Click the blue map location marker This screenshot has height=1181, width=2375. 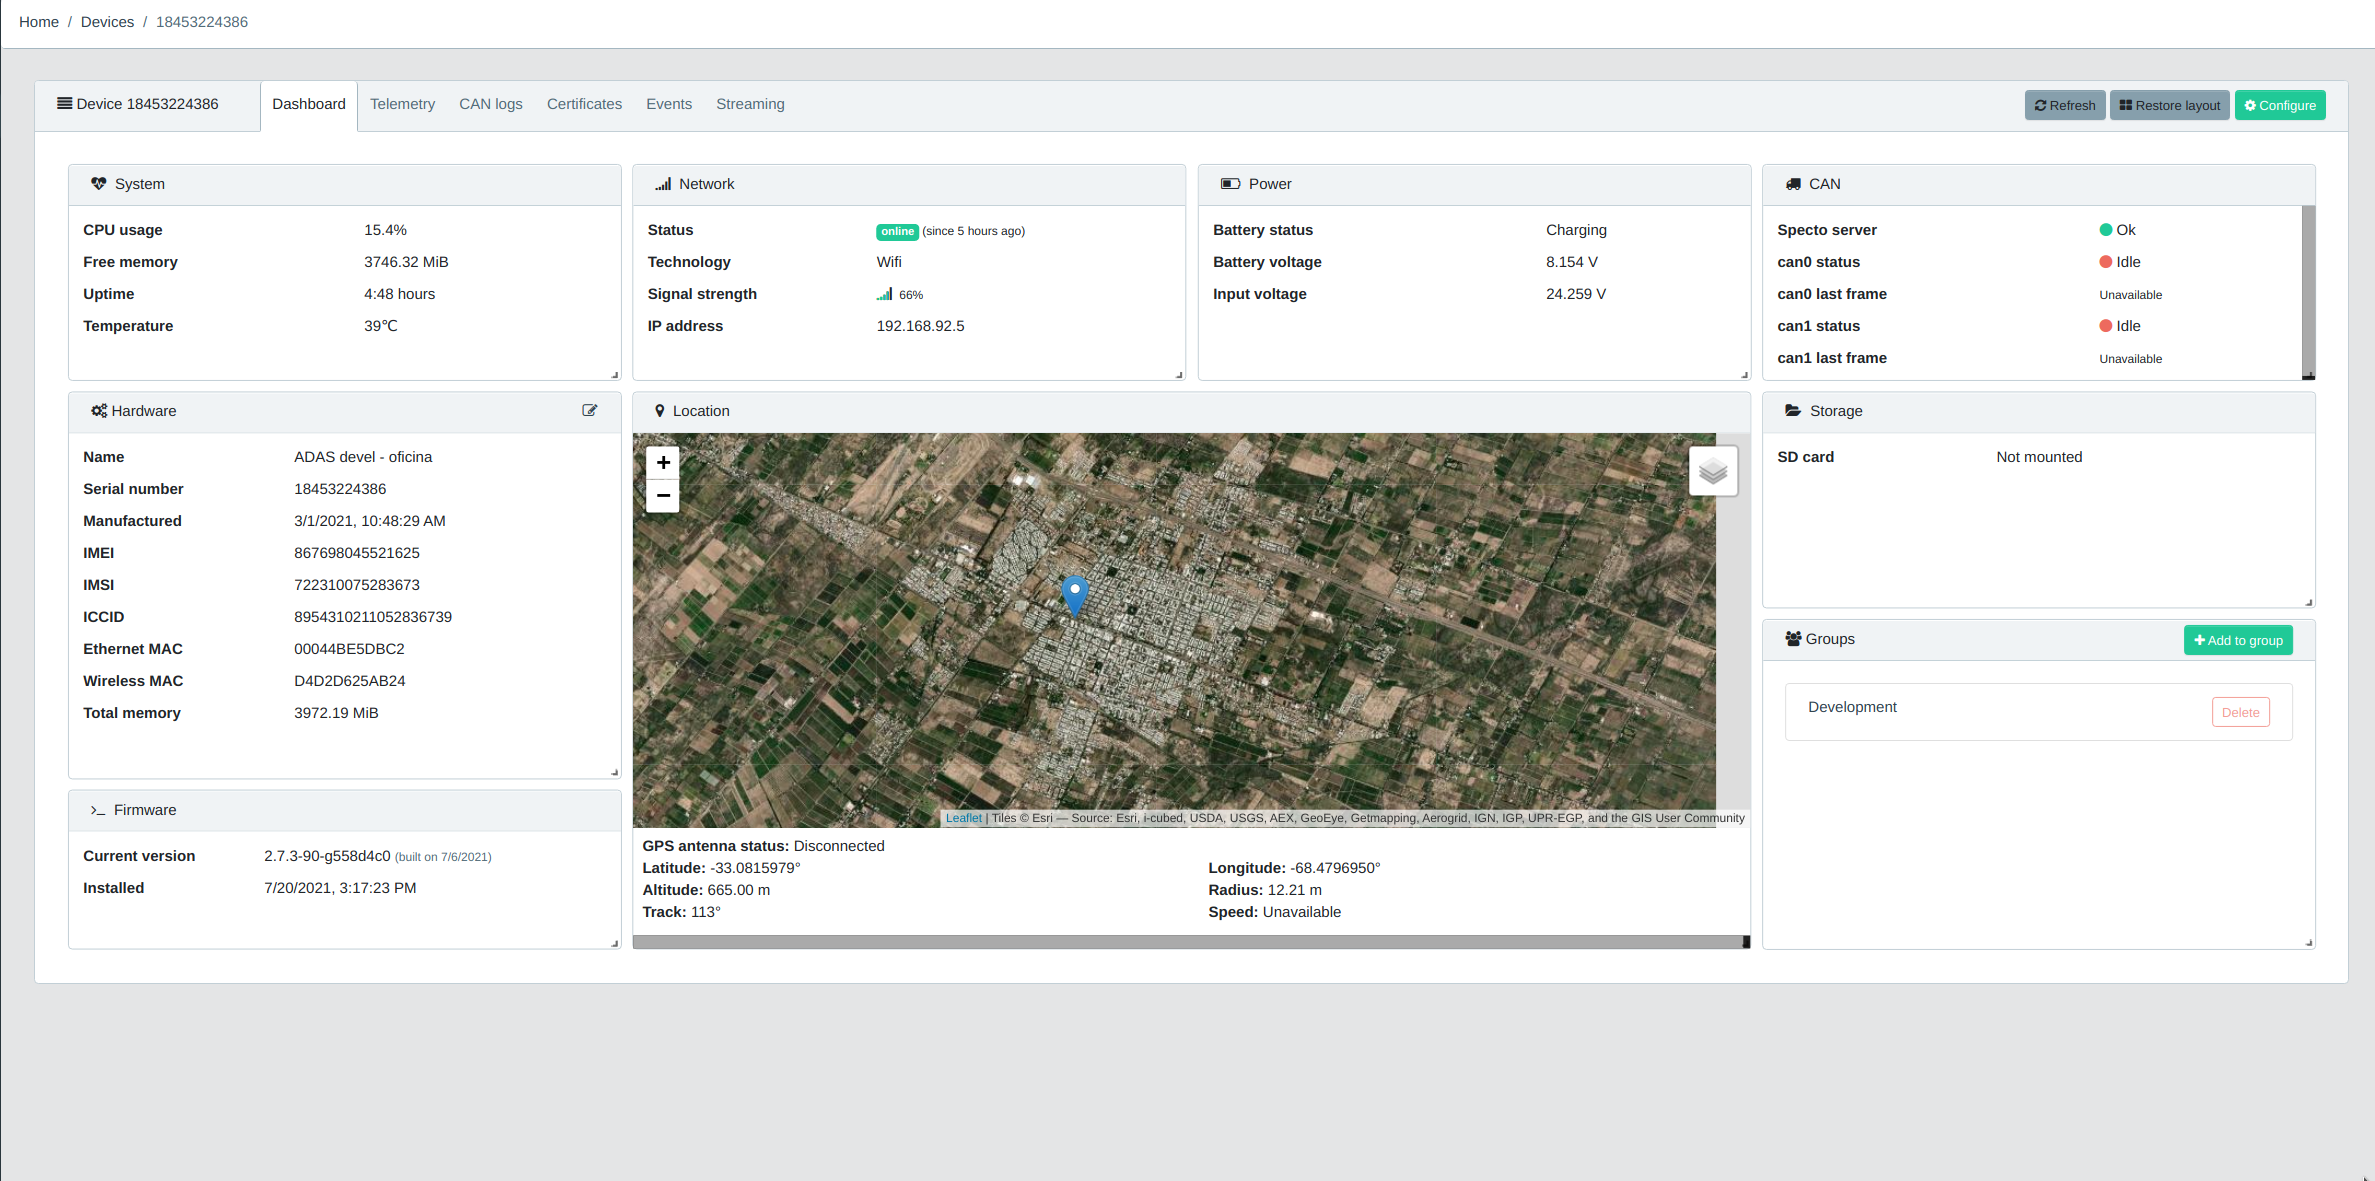pyautogui.click(x=1074, y=594)
